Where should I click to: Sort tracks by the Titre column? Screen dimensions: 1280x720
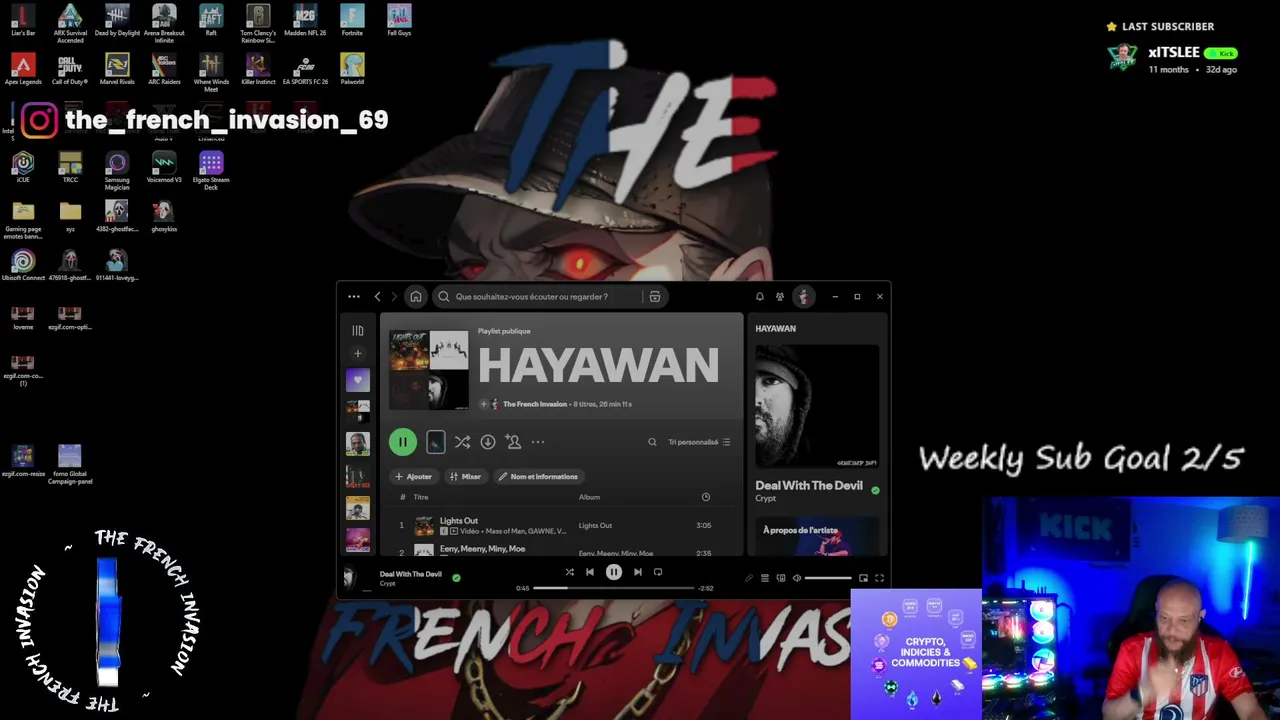(x=421, y=497)
